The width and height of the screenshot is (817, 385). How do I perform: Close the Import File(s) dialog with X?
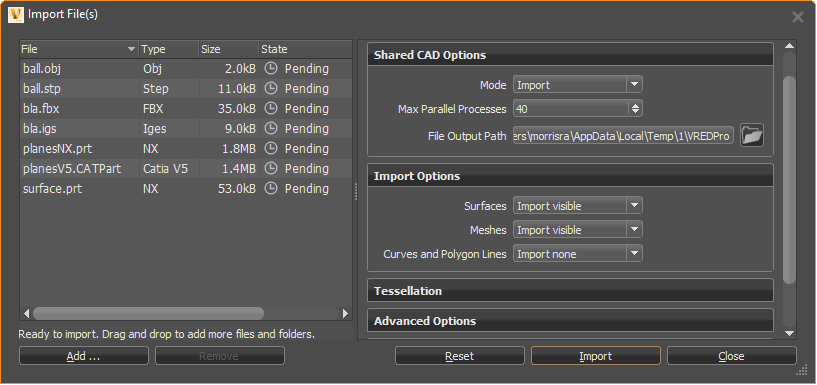click(x=798, y=17)
